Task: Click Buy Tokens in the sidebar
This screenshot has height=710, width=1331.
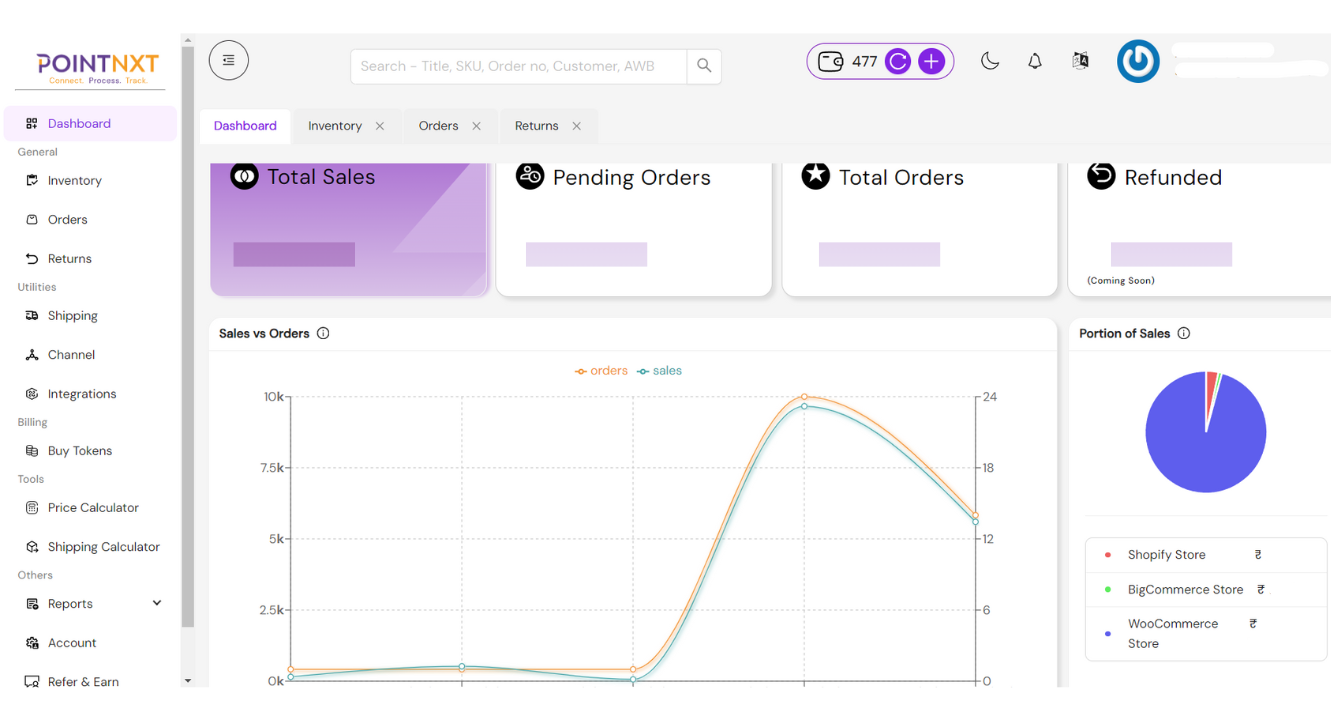Action: click(x=78, y=450)
